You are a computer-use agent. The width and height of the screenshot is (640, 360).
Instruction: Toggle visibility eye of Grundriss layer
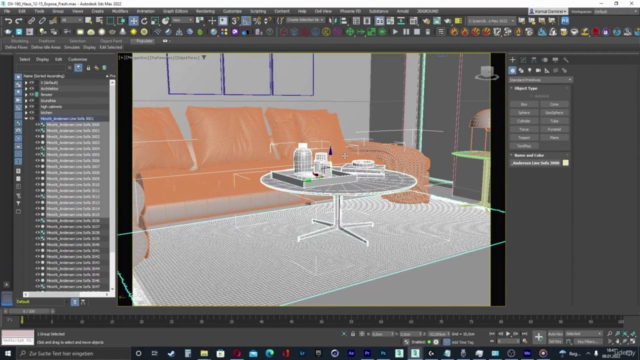coord(31,100)
